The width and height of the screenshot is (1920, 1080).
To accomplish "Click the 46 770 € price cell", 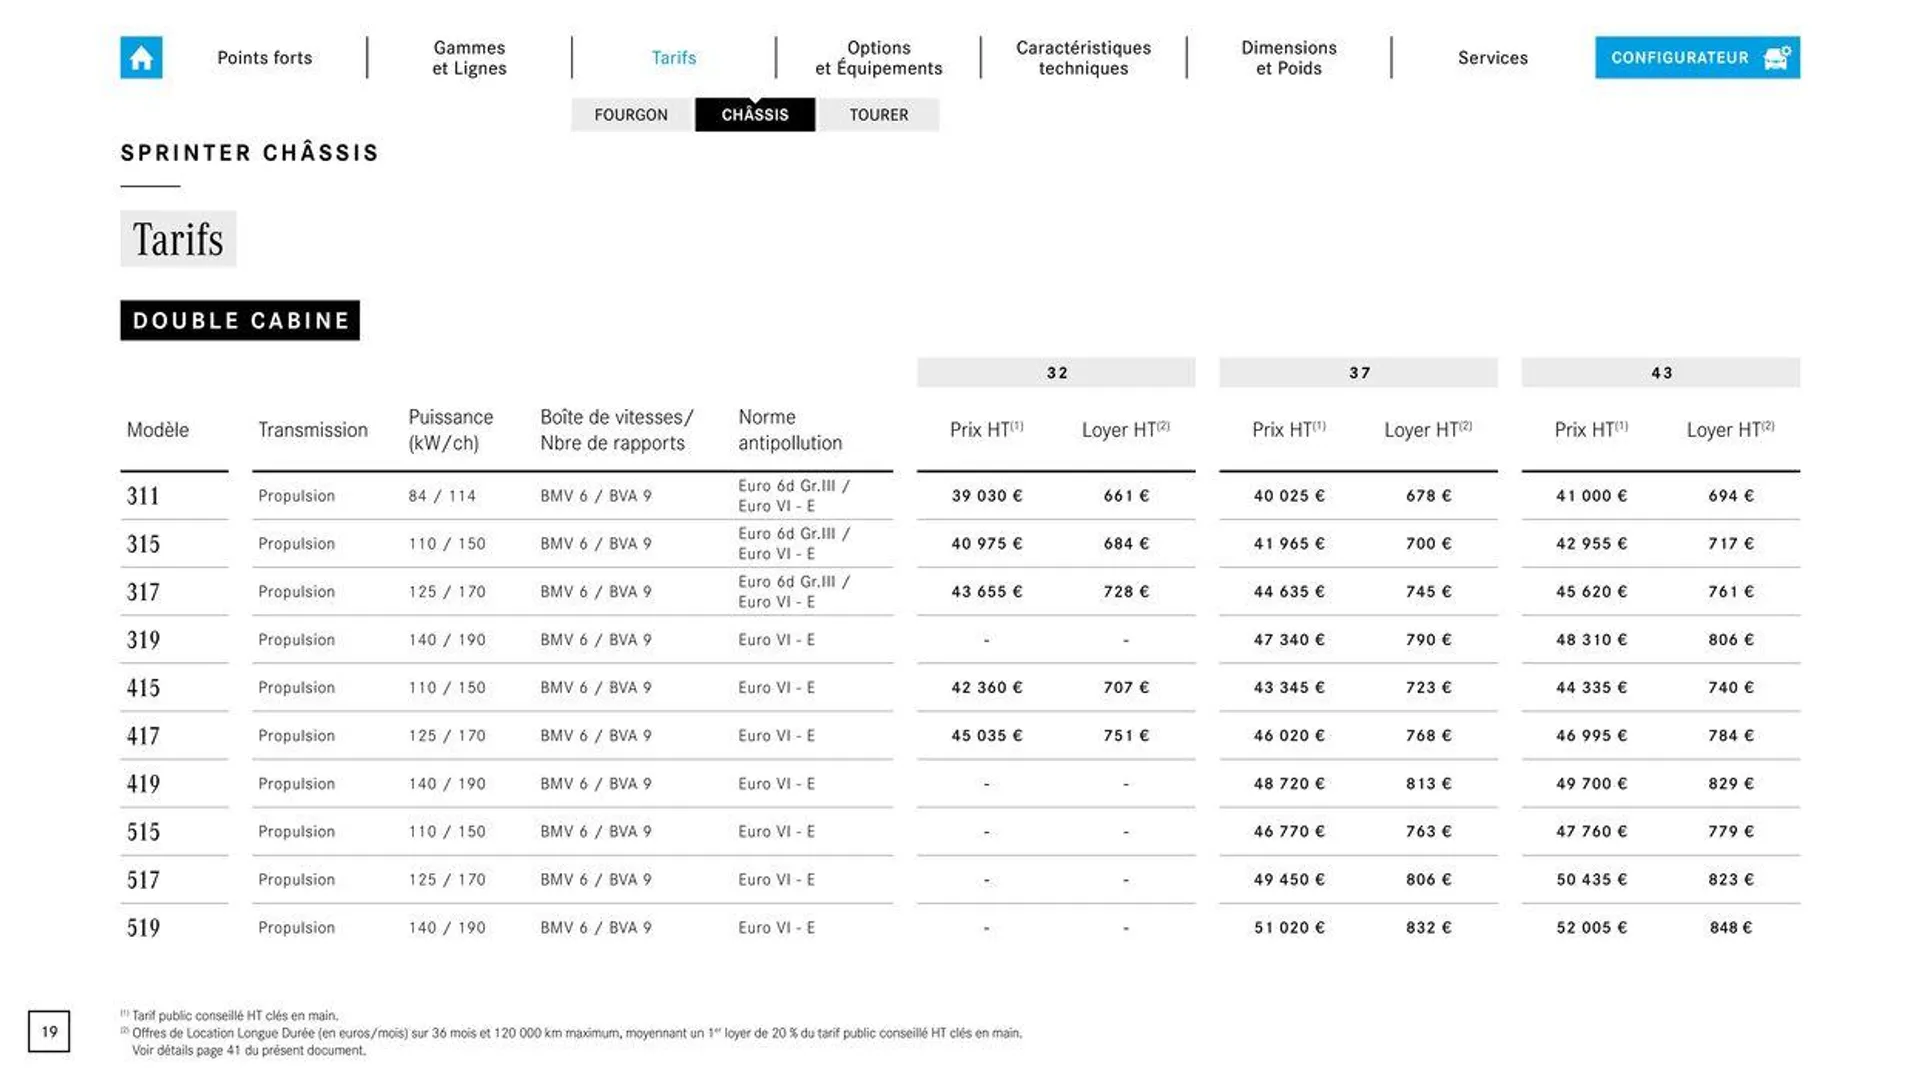I will [1289, 832].
